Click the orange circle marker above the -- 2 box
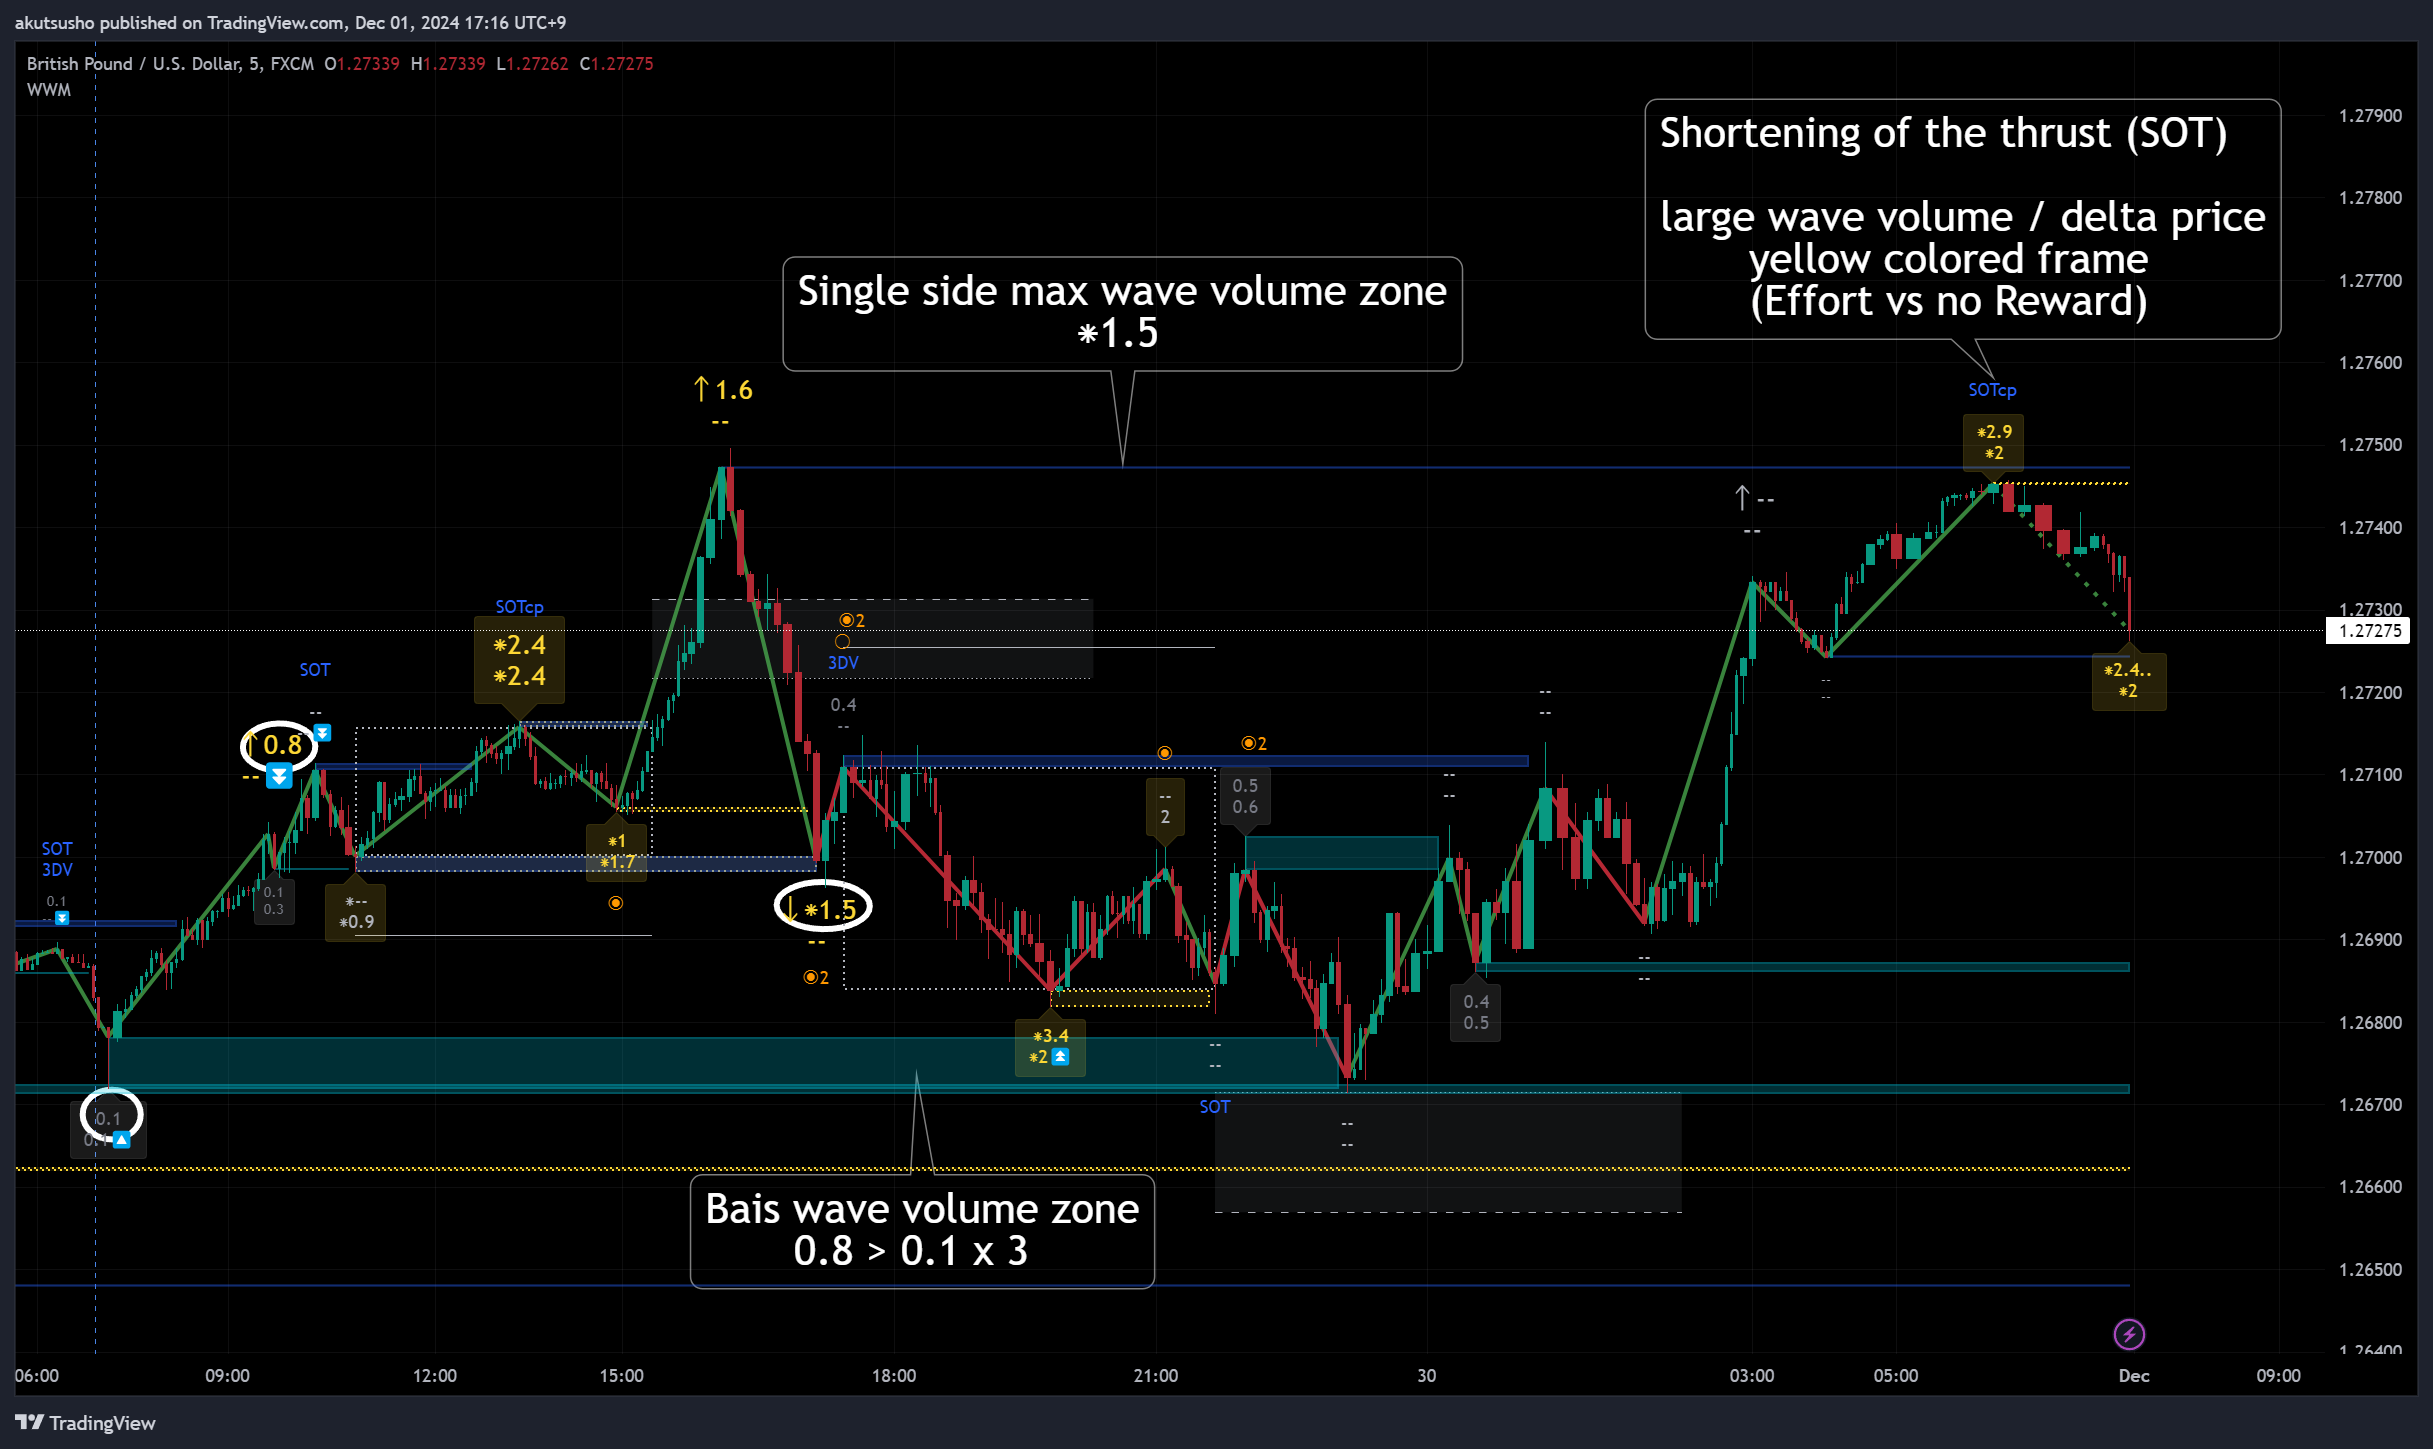 click(1165, 753)
